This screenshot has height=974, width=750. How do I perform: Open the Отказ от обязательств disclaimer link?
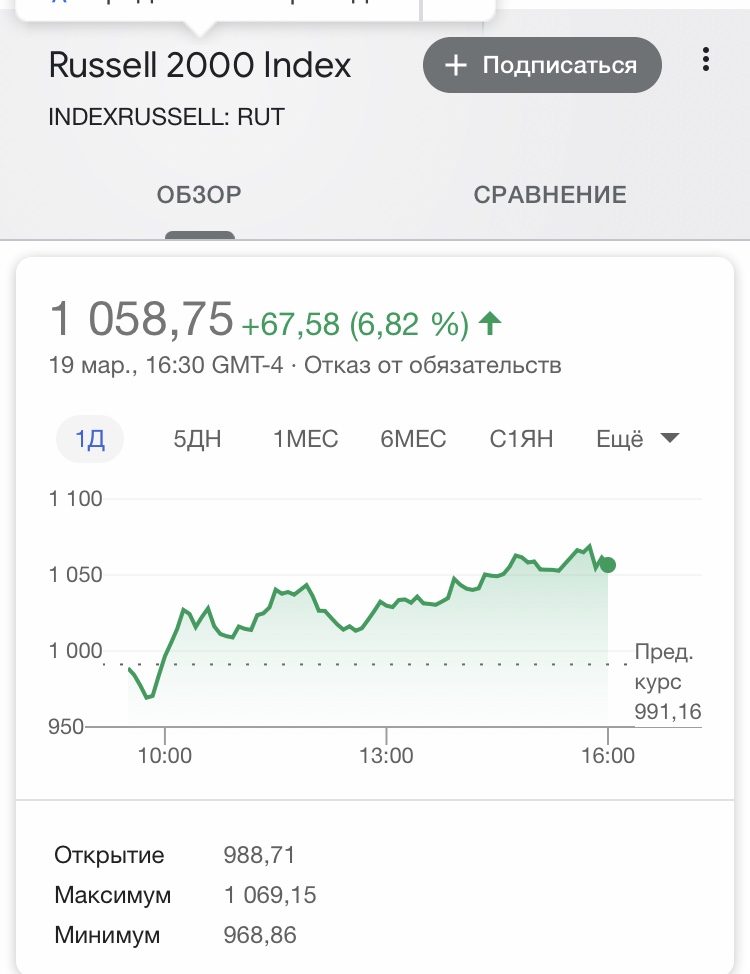432,365
